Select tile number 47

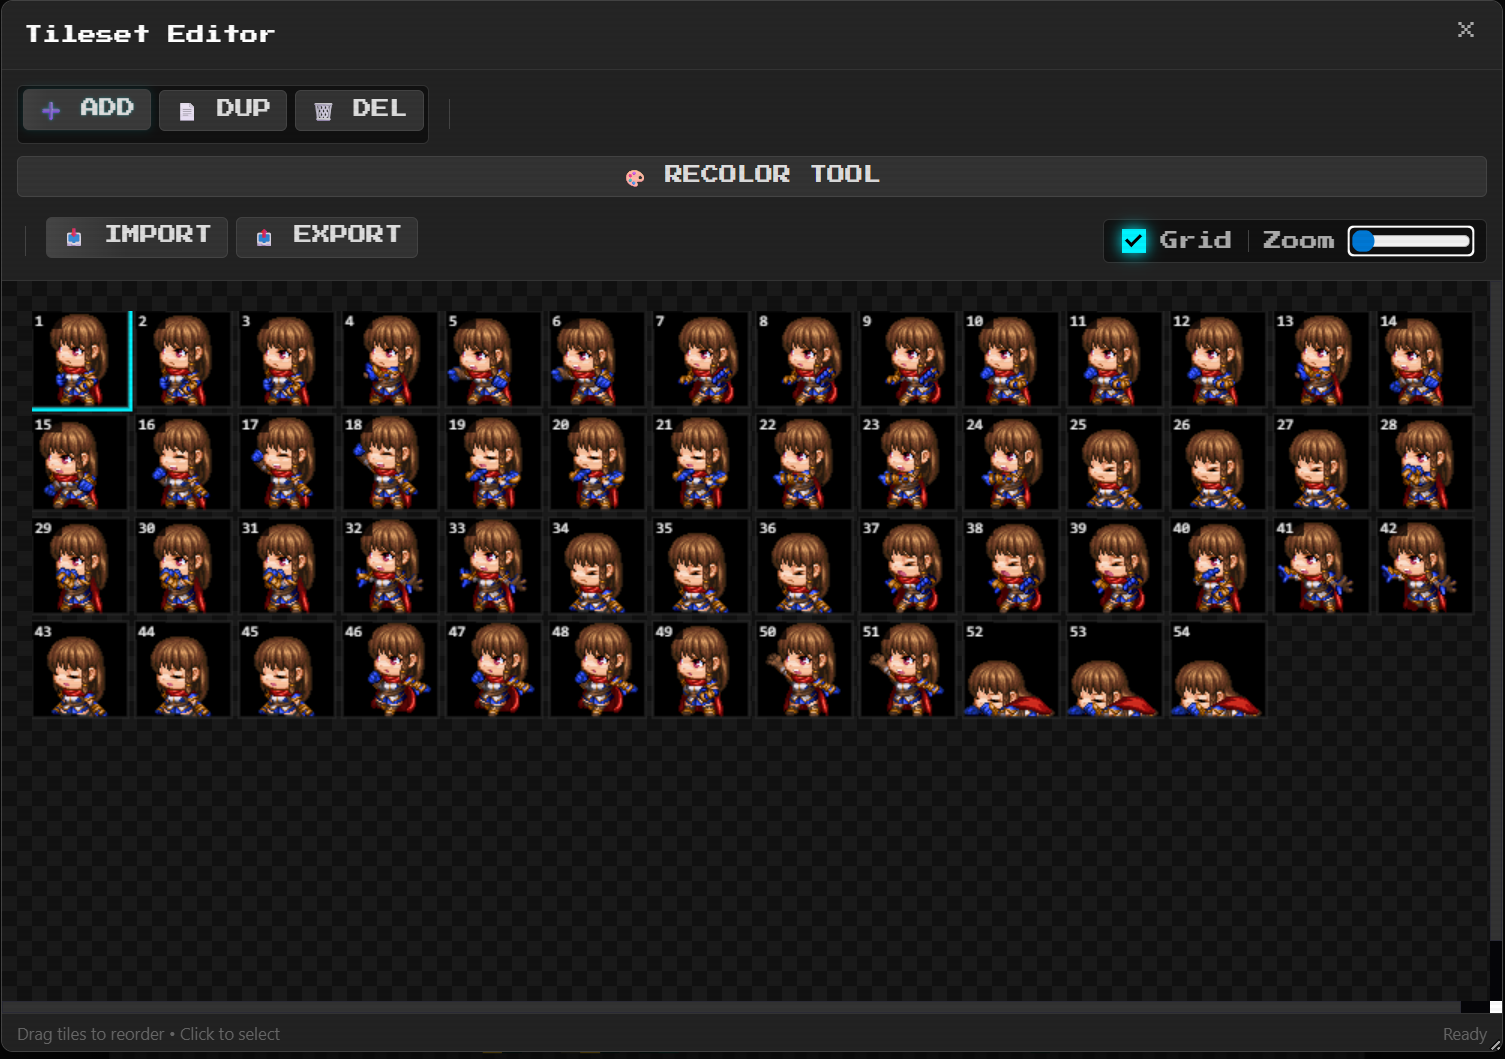[x=494, y=671]
